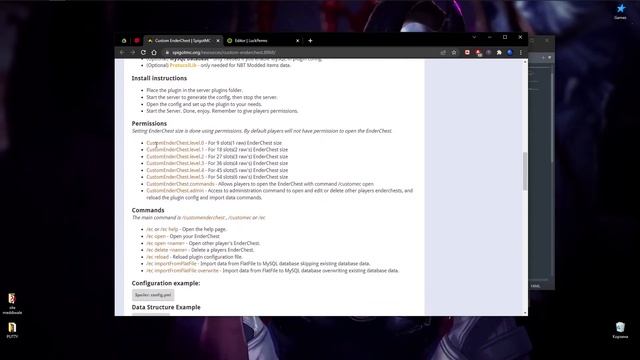Click CustomEnderChest.level.0 permission
The width and height of the screenshot is (640, 360).
click(175, 143)
